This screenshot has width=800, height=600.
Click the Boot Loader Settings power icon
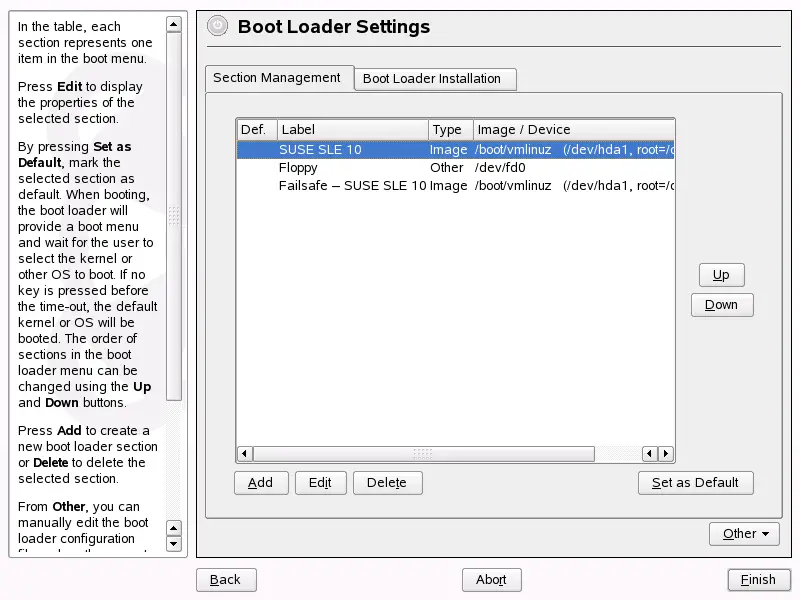pos(217,26)
